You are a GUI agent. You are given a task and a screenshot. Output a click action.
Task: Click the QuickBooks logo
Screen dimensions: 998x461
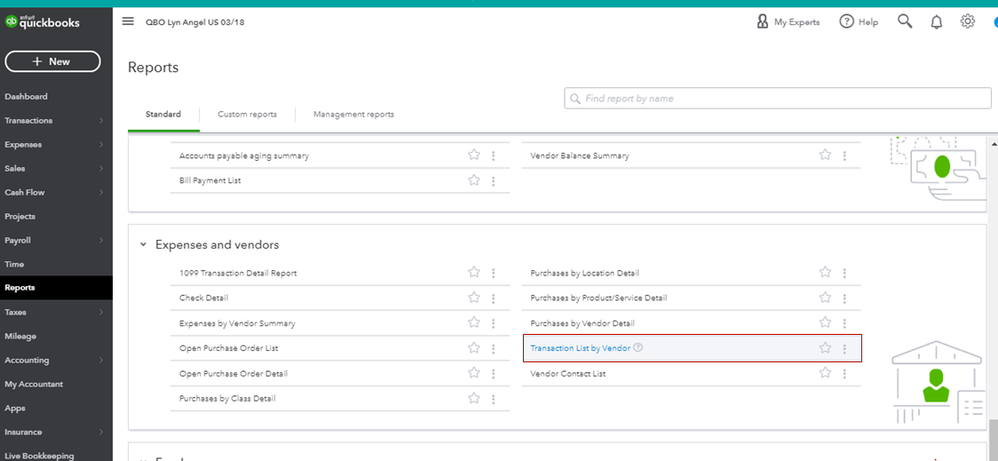[x=43, y=21]
